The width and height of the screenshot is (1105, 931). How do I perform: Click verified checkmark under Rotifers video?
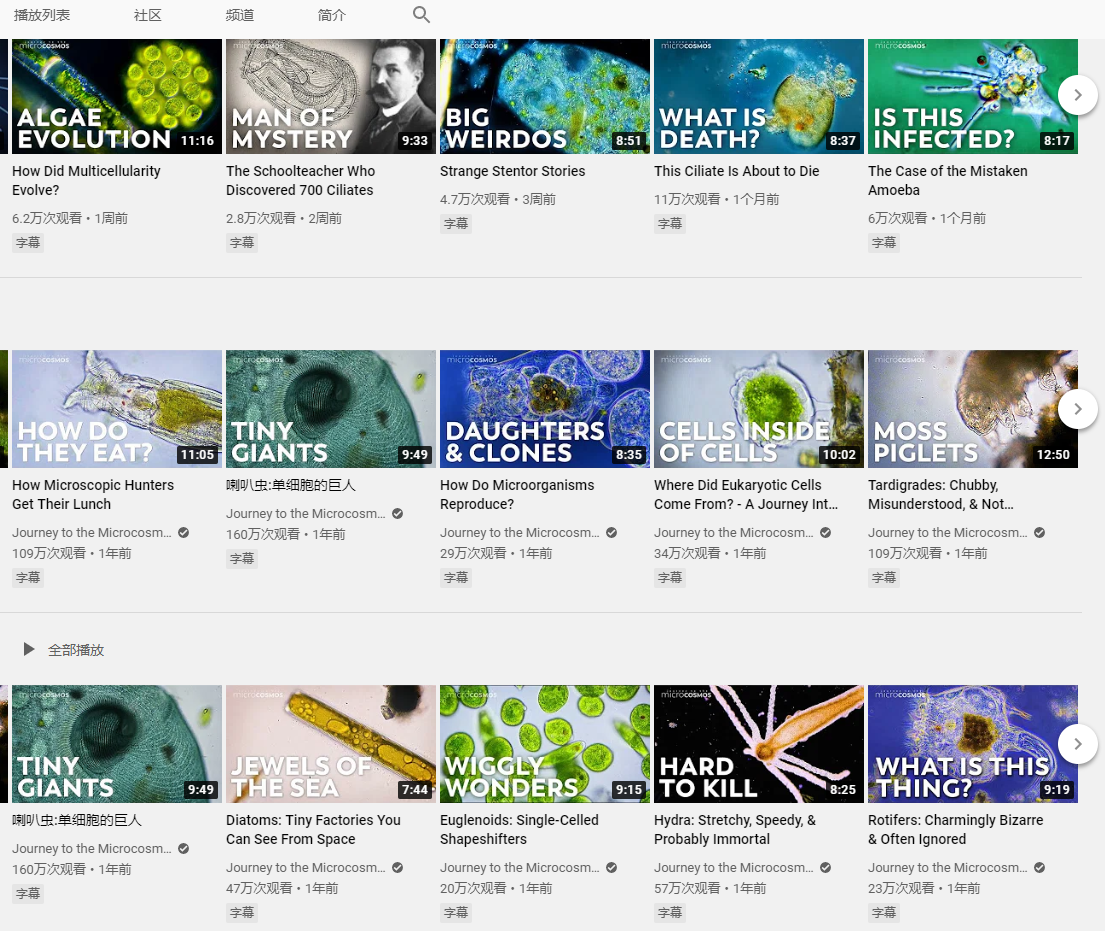(x=1039, y=868)
